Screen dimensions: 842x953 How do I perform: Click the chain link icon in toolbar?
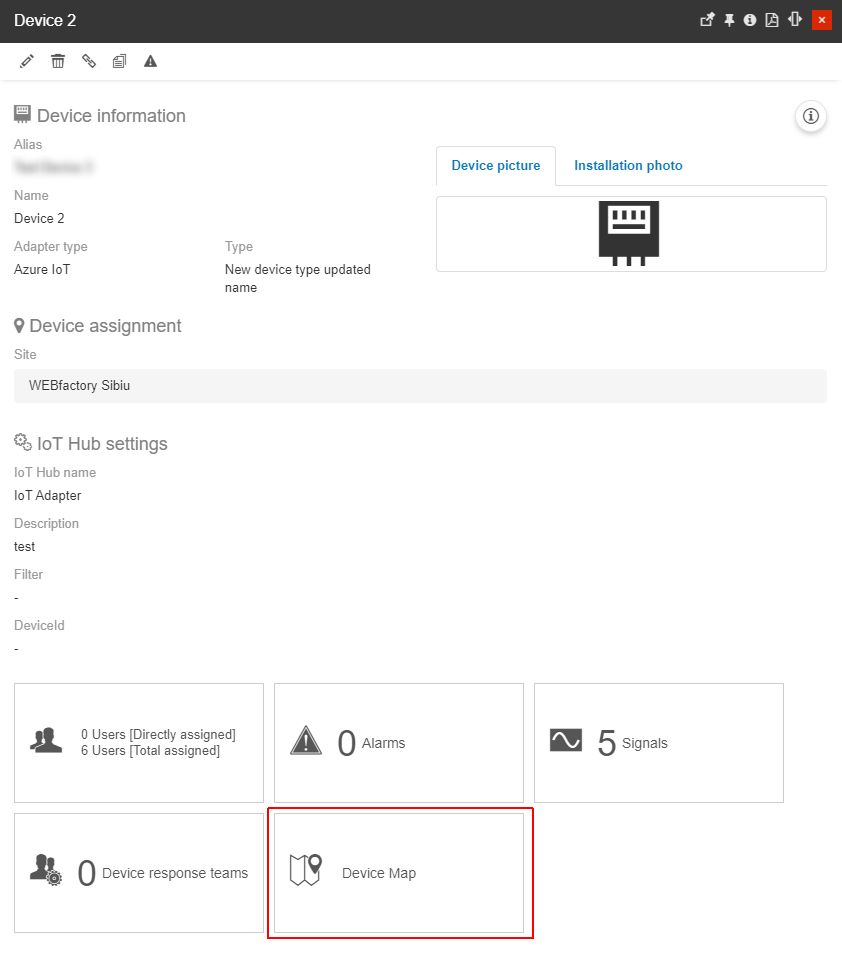(89, 61)
